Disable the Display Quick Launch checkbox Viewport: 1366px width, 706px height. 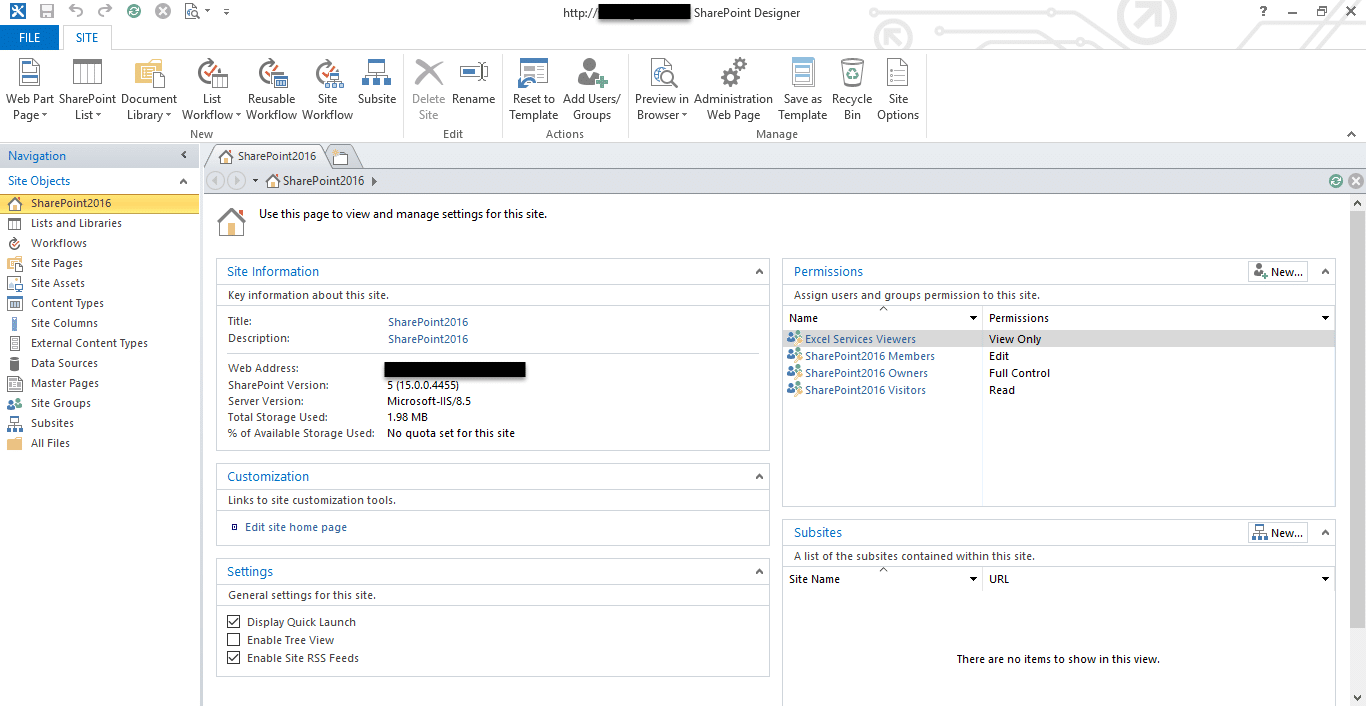coord(234,622)
